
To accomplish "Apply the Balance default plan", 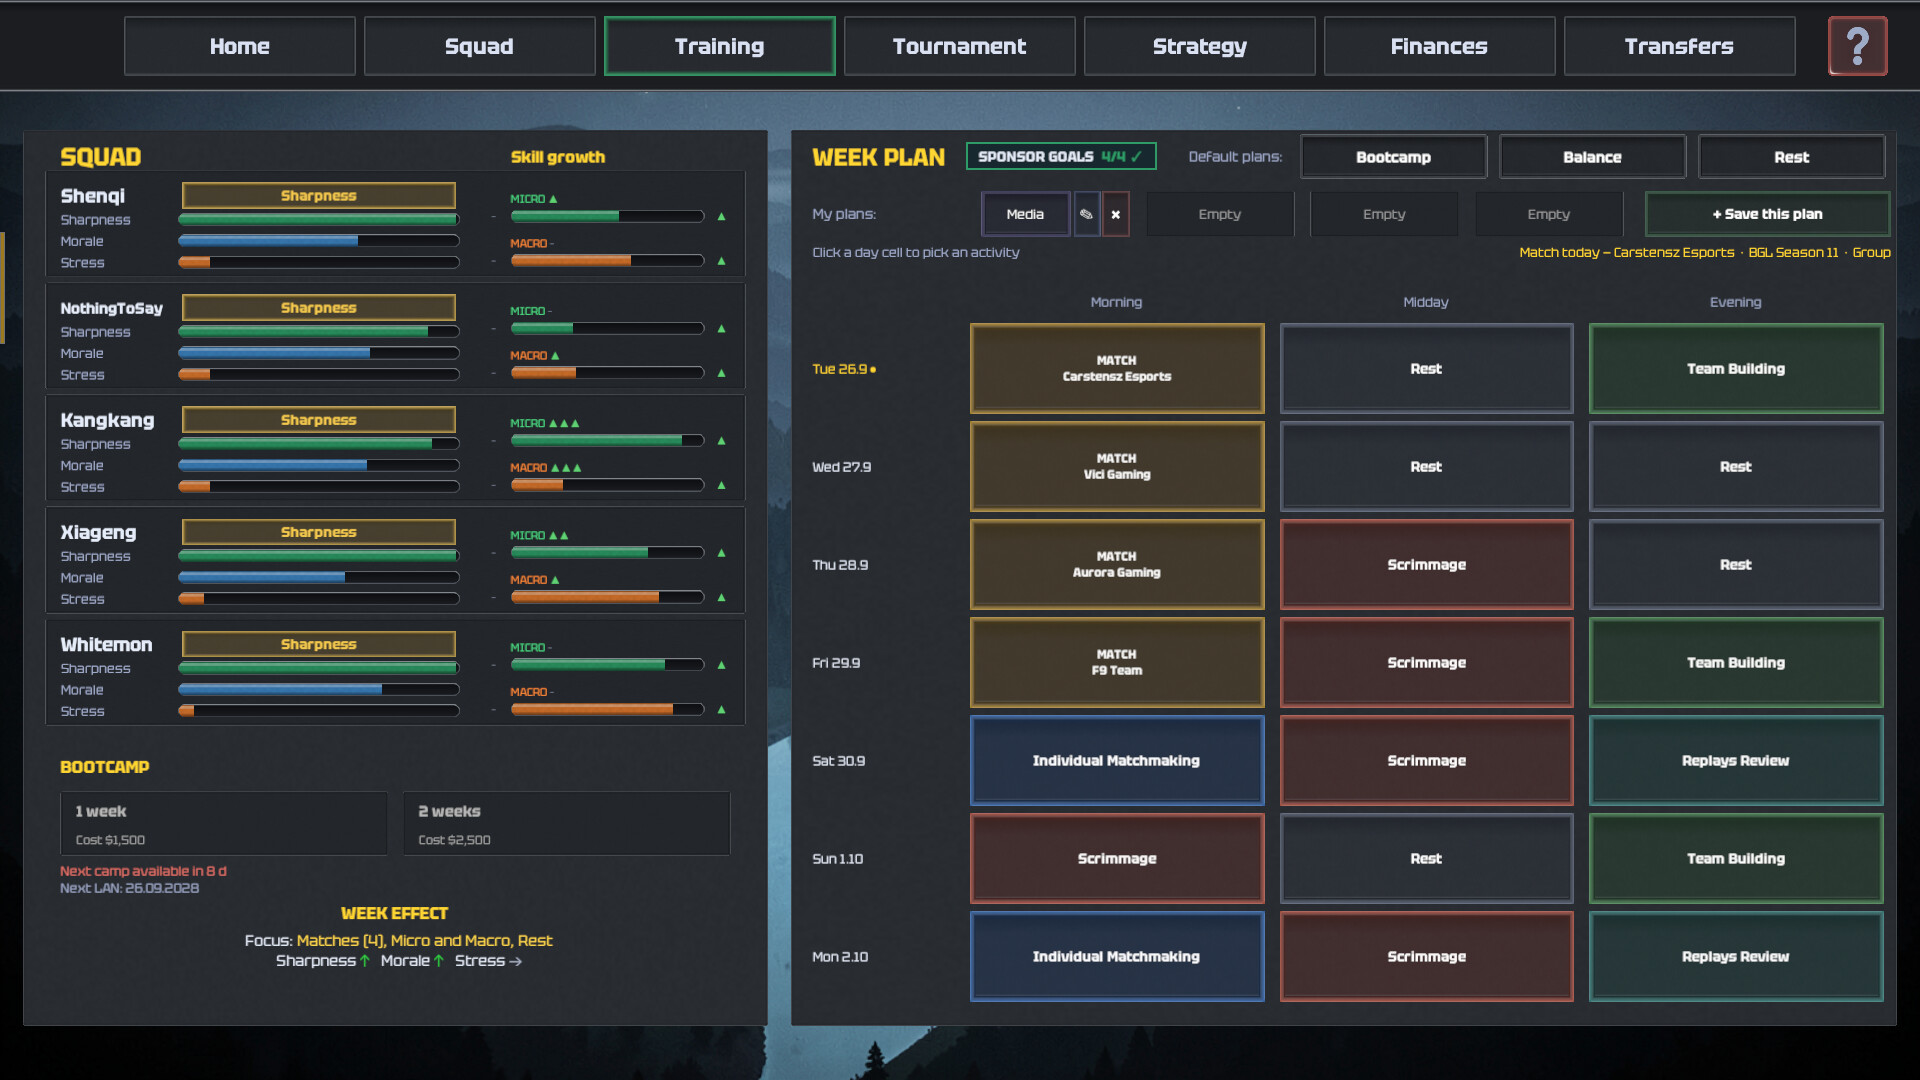I will pyautogui.click(x=1592, y=157).
